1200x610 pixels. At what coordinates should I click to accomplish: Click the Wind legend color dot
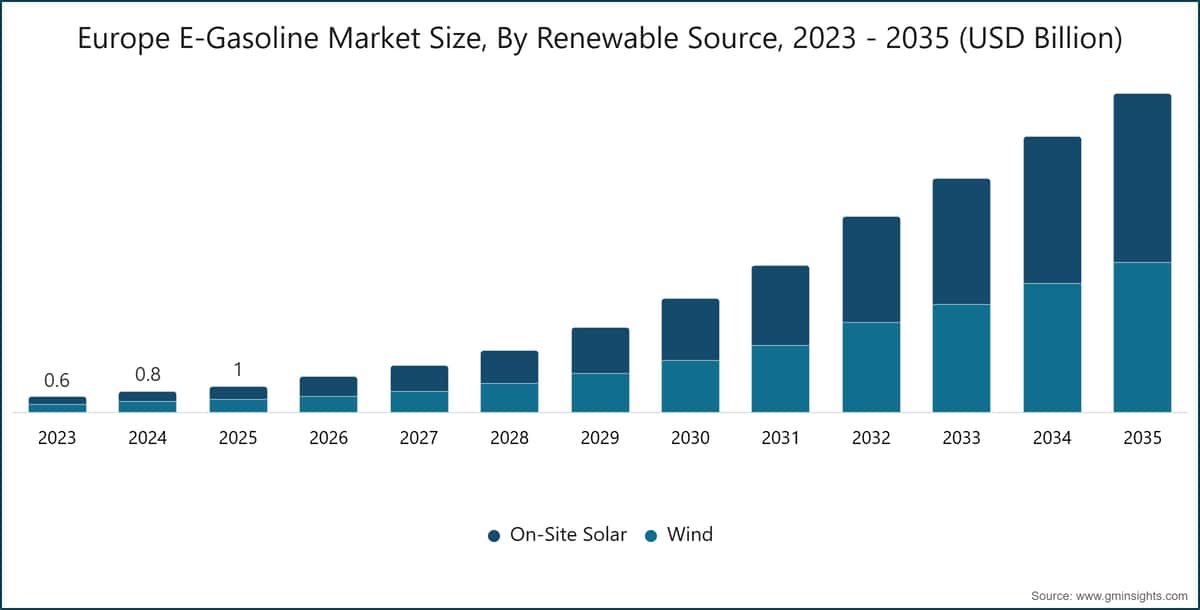point(651,536)
